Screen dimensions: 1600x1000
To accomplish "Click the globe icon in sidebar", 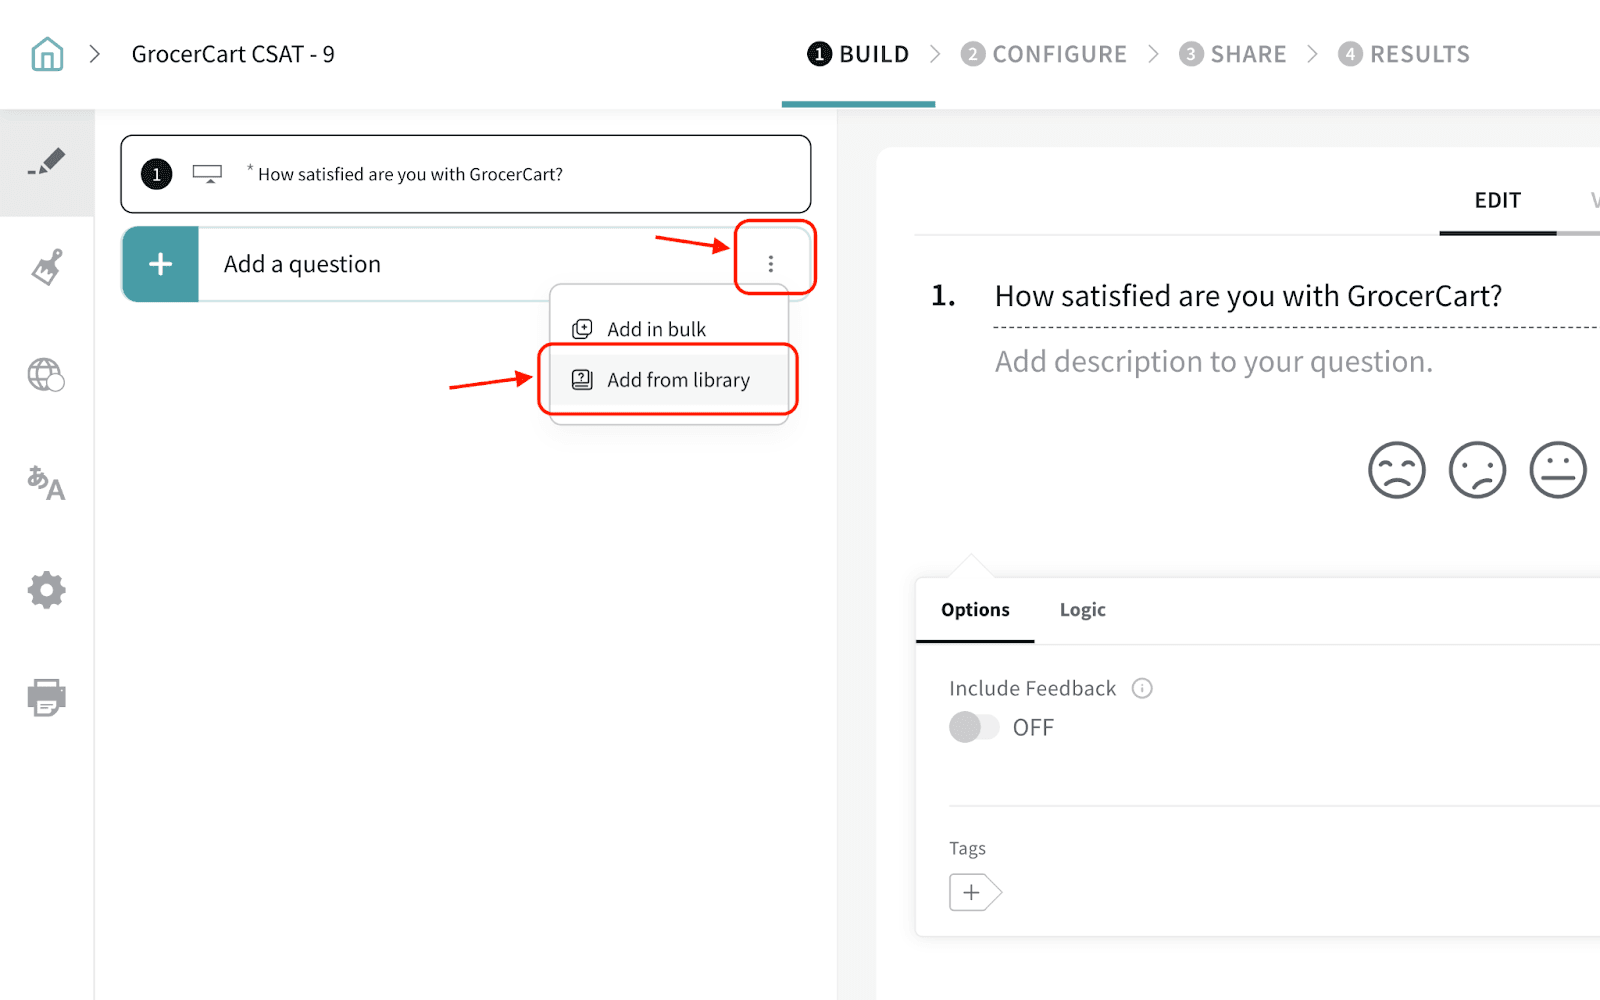I will click(46, 375).
